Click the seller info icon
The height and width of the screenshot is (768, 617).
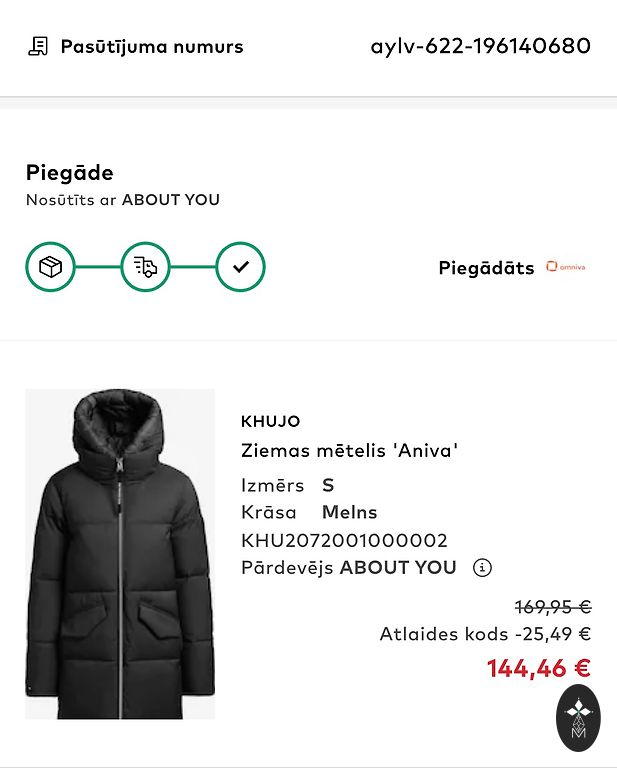coord(482,568)
